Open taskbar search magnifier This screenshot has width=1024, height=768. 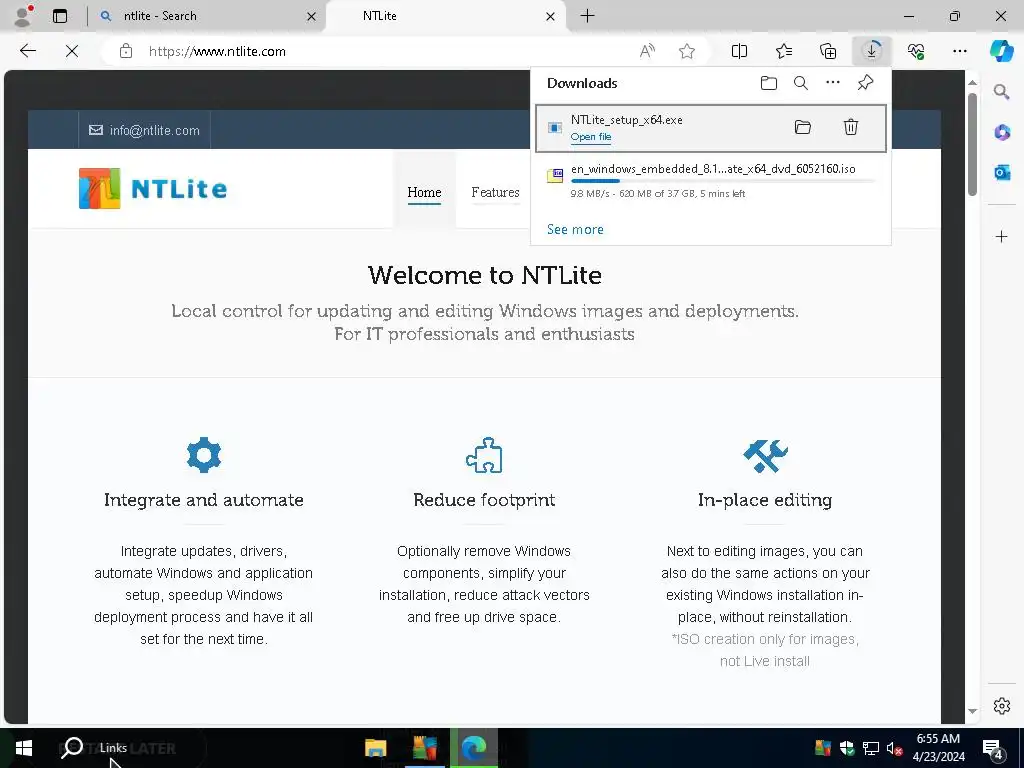[72, 747]
